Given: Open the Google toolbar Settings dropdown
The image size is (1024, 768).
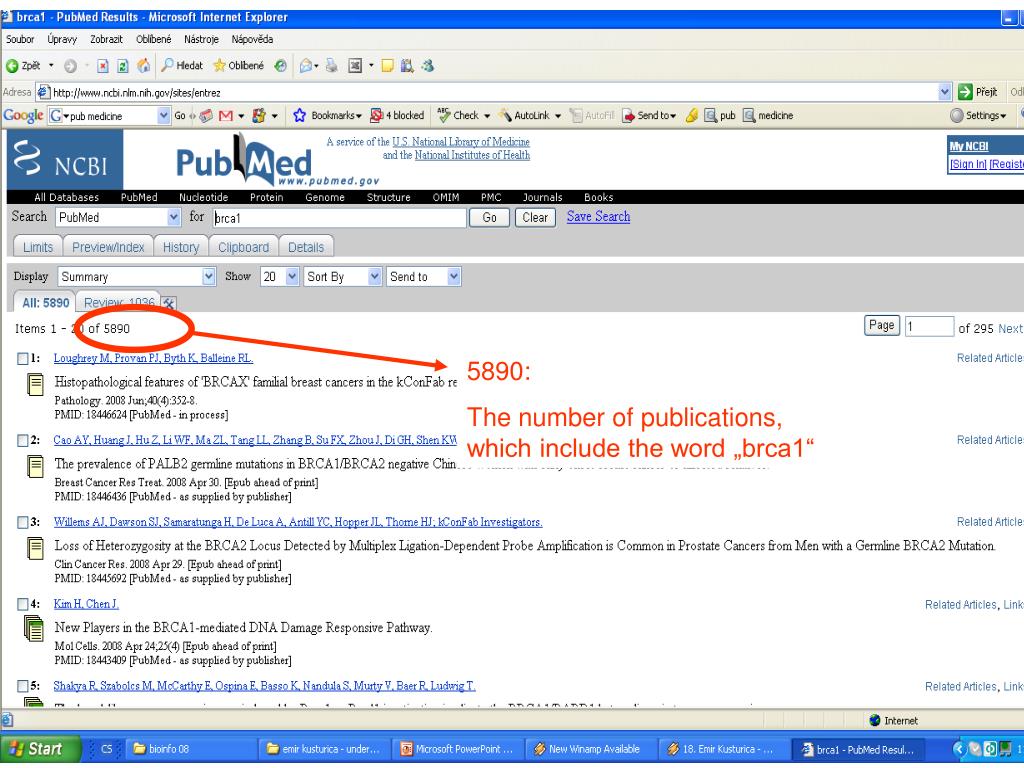Looking at the screenshot, I should tap(978, 116).
